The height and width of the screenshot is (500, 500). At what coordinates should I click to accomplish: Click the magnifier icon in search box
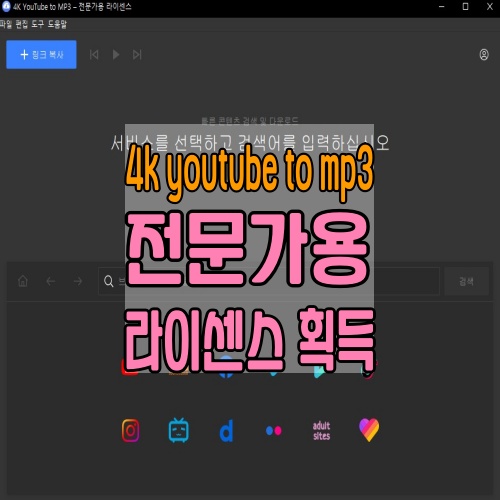(108, 281)
